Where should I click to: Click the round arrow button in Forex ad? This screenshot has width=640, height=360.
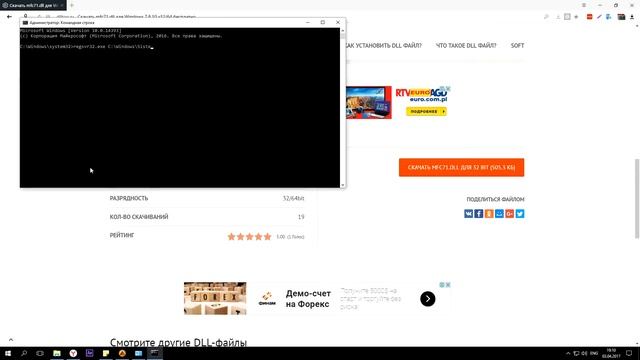(428, 299)
